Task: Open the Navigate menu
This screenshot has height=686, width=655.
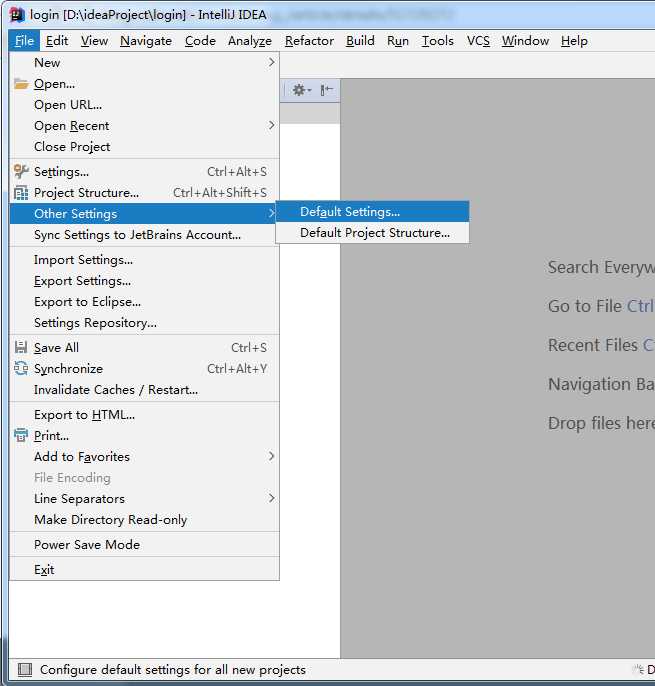Action: 146,41
